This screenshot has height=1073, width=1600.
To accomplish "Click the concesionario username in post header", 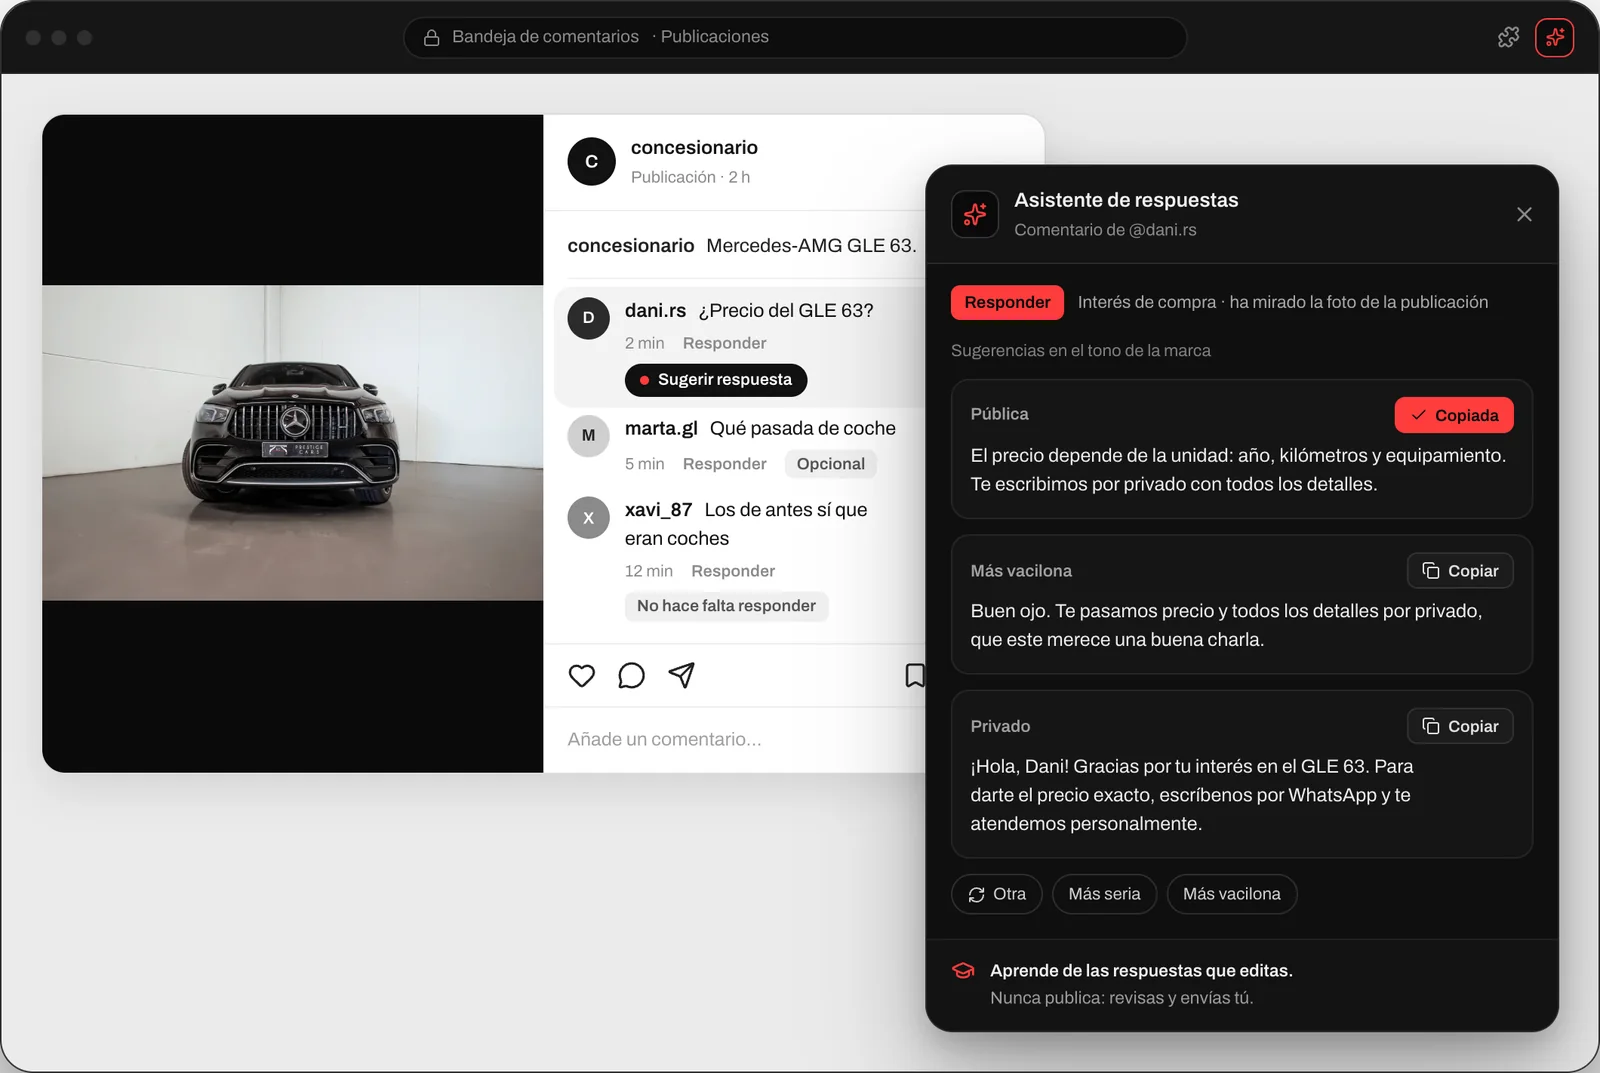I will coord(694,148).
